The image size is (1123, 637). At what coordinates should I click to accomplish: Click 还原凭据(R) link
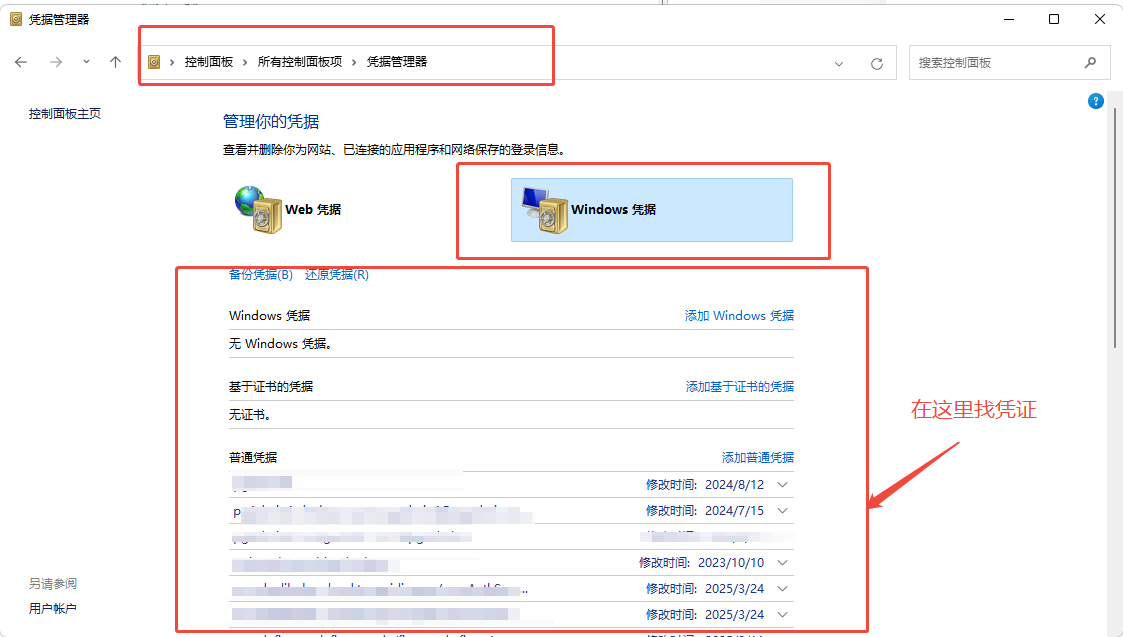pyautogui.click(x=337, y=274)
